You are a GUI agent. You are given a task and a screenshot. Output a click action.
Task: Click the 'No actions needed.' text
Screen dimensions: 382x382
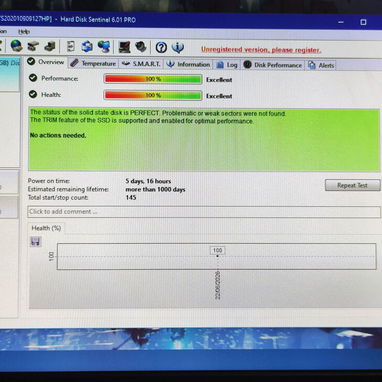(58, 135)
